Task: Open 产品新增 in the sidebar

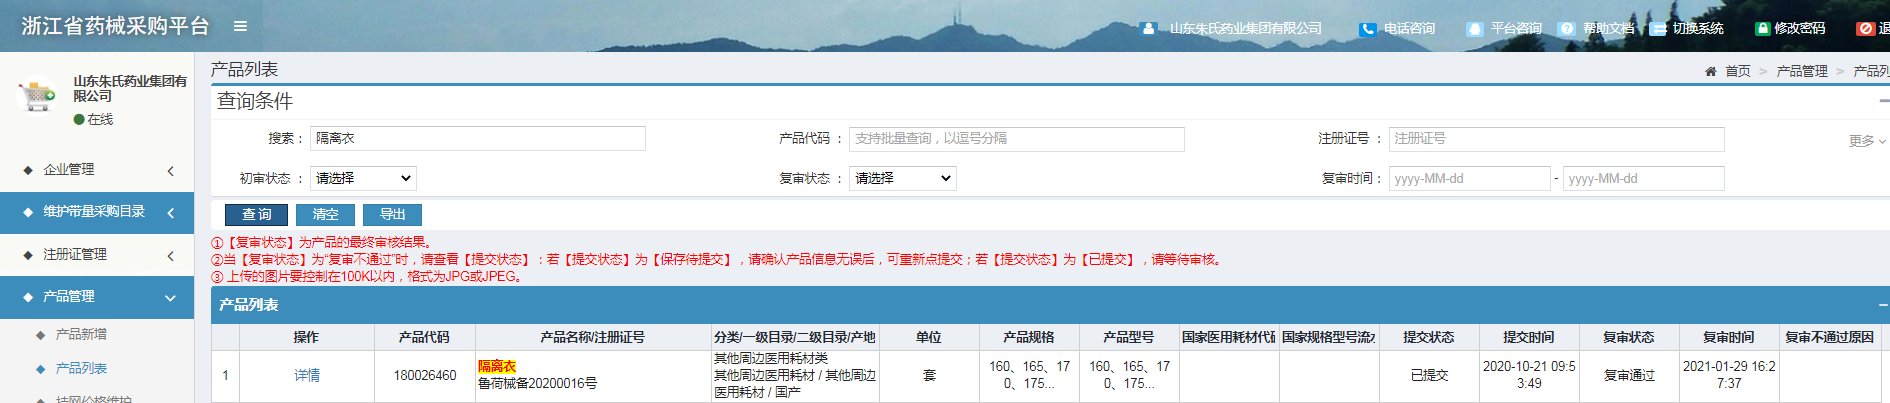Action: point(81,334)
